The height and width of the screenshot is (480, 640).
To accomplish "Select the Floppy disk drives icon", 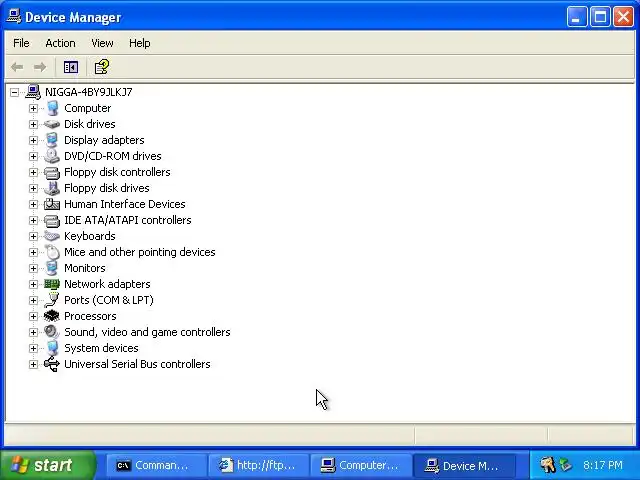I will [52, 188].
